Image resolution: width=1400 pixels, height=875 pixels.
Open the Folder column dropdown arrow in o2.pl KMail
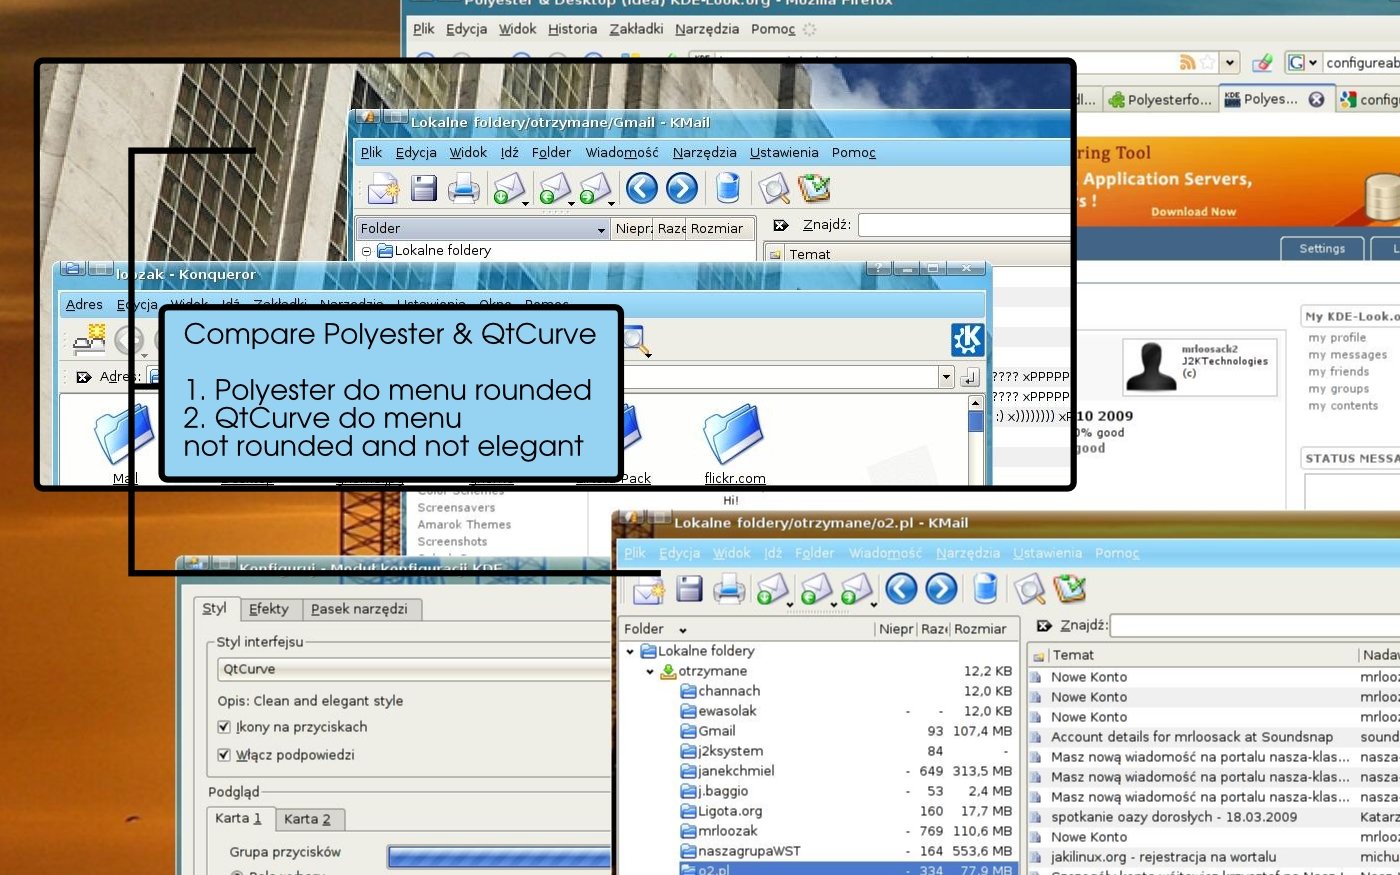point(683,630)
